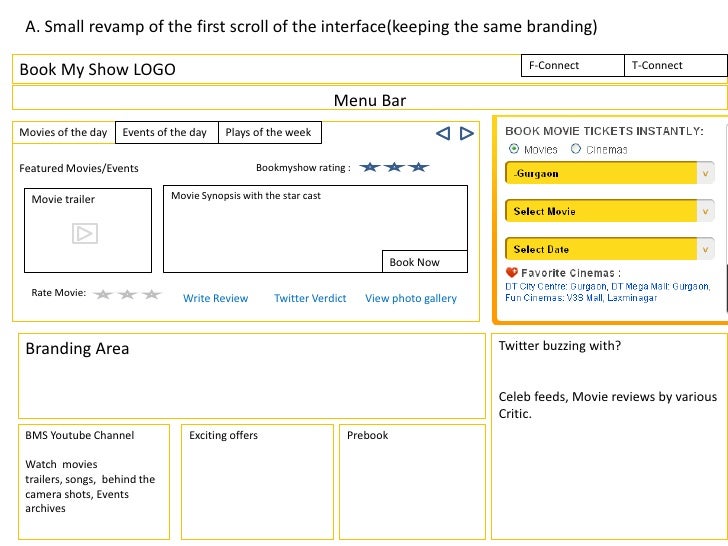Open DT Mega Mall: Gurgaon cinema link

[660, 286]
